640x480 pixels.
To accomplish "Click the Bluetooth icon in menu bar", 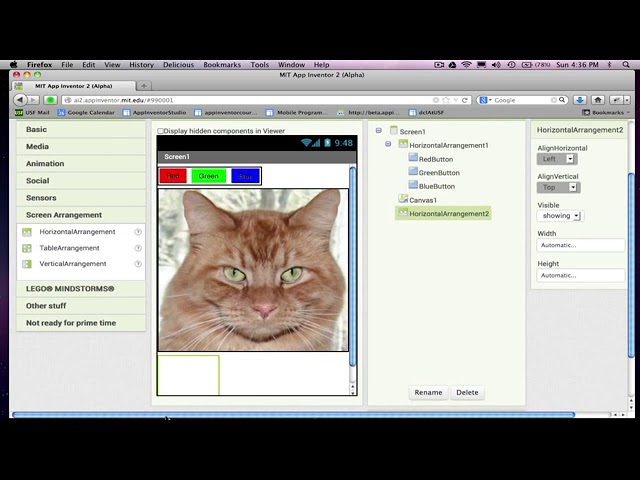I will (610, 64).
